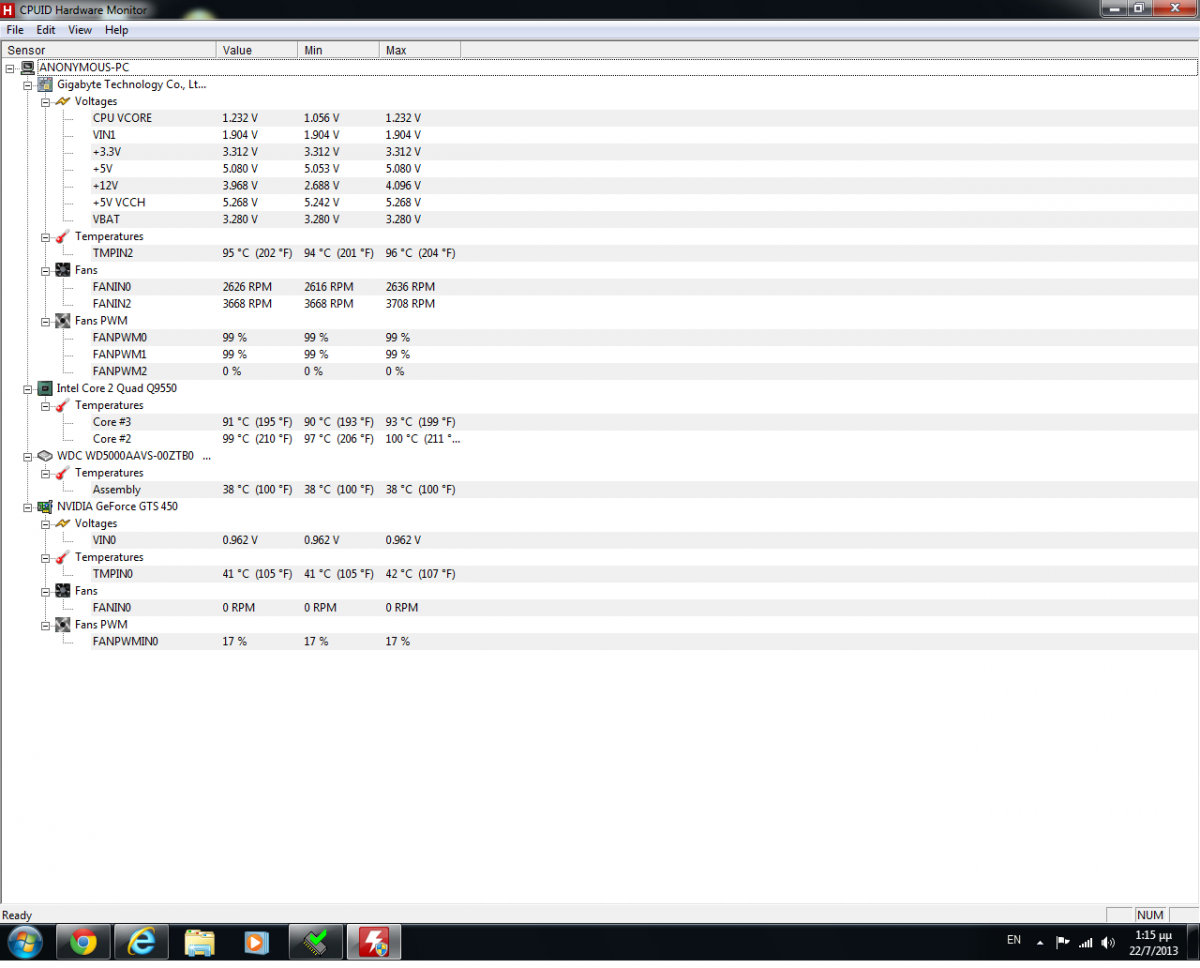Click the motherboard icon beside Gigabyte Technology
This screenshot has height=968, width=1200.
click(x=45, y=85)
